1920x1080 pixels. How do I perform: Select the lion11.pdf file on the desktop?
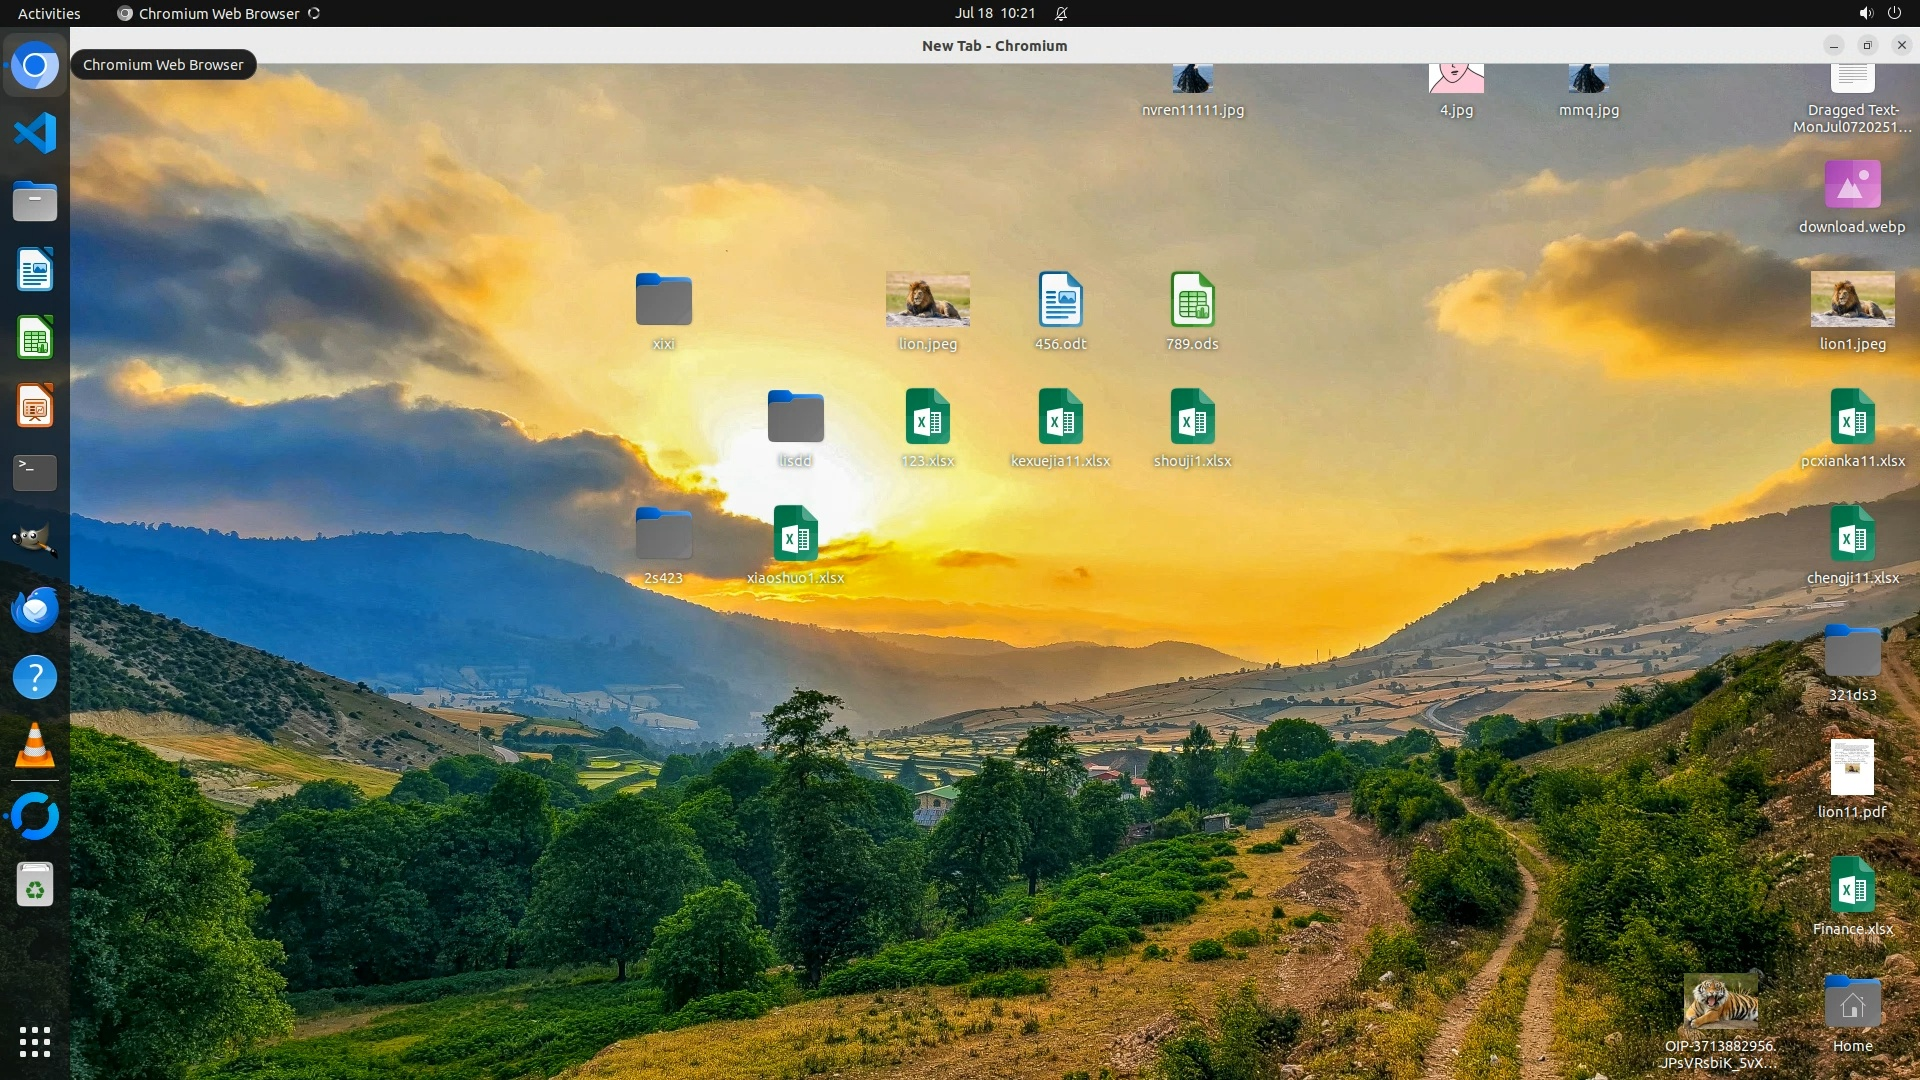point(1852,768)
